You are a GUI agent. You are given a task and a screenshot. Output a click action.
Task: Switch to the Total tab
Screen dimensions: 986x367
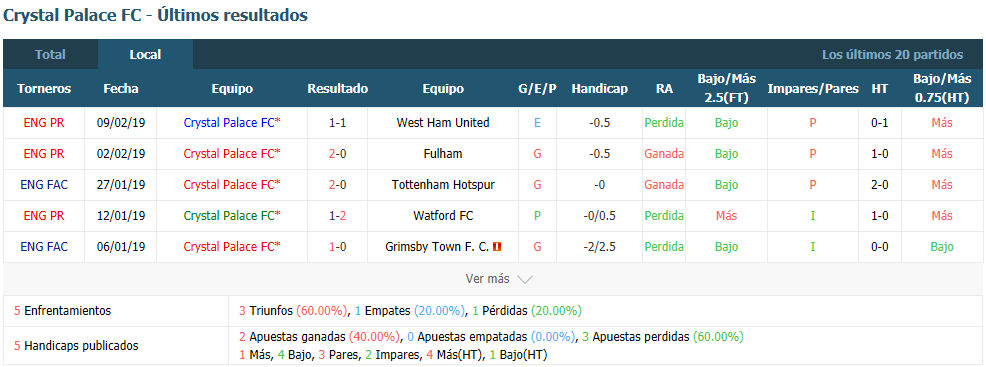tap(50, 55)
